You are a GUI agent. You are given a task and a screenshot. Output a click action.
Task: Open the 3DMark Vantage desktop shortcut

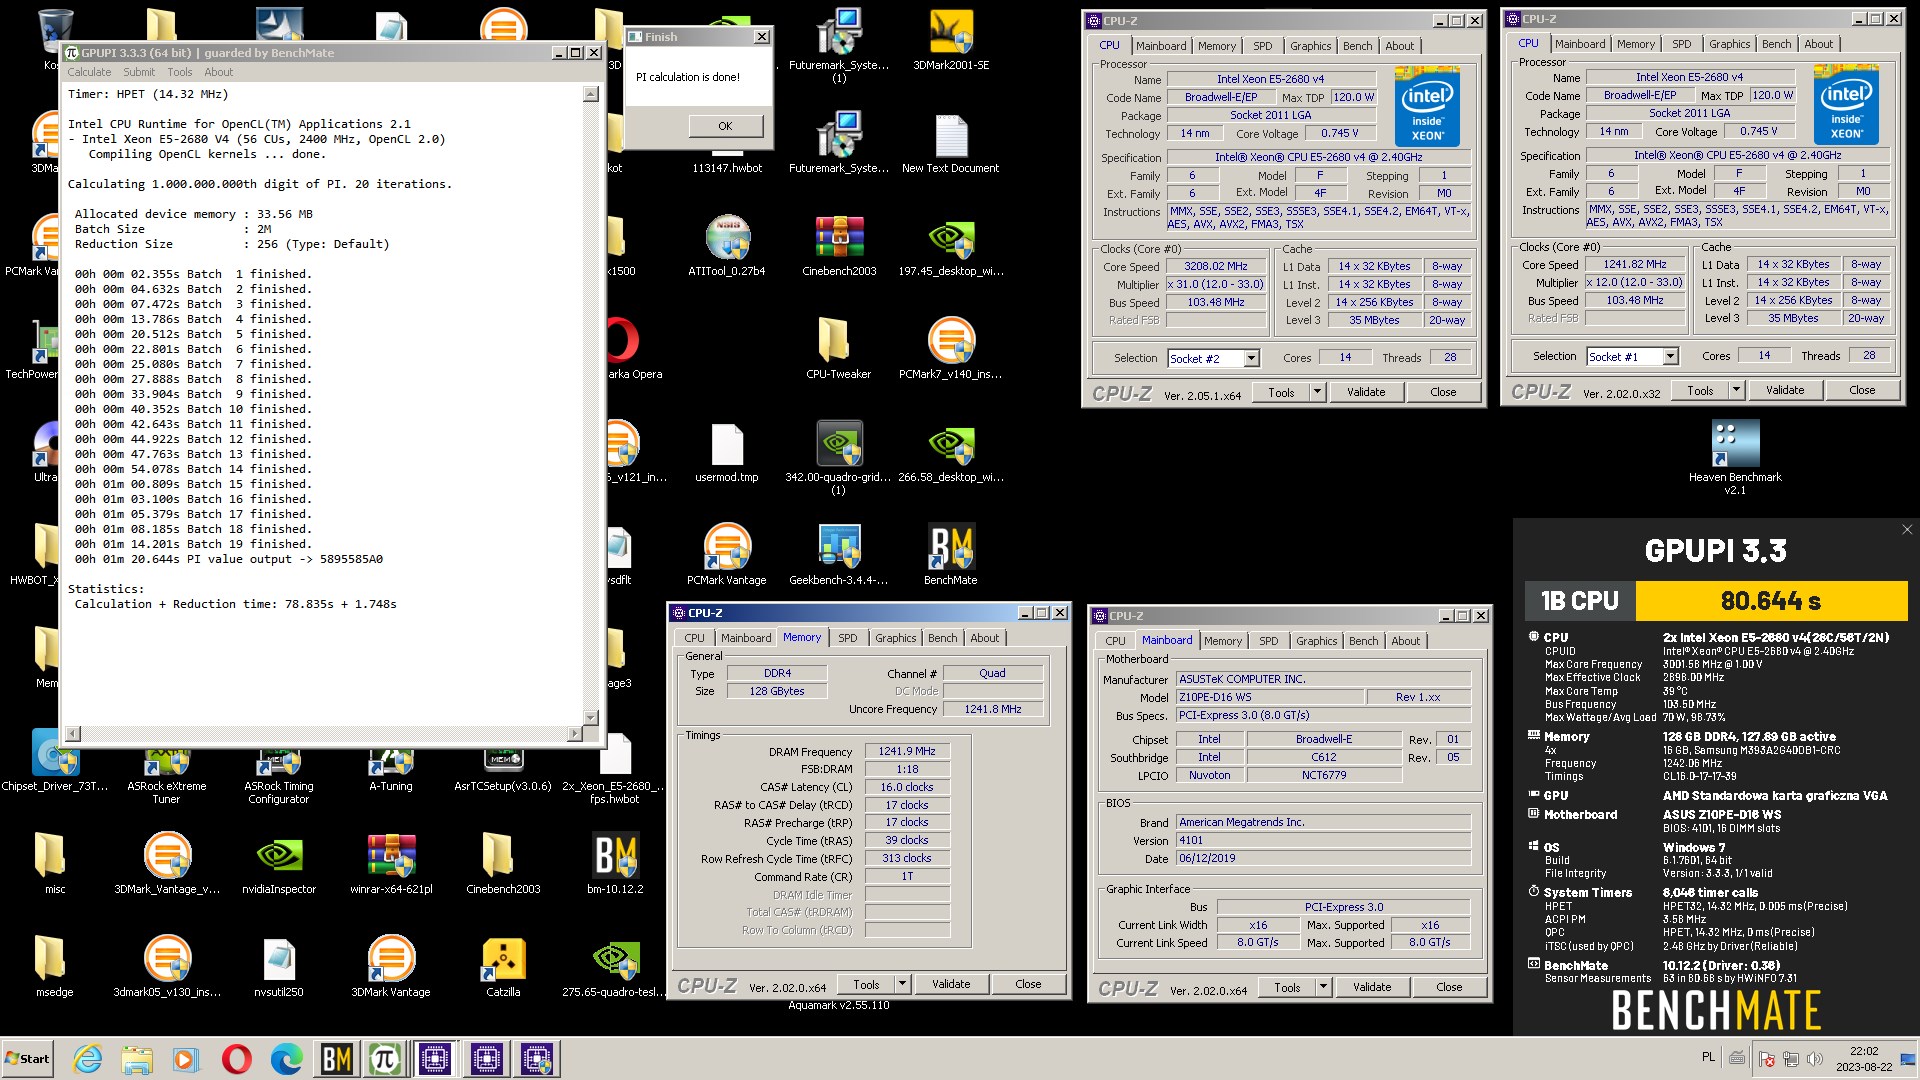(x=391, y=967)
